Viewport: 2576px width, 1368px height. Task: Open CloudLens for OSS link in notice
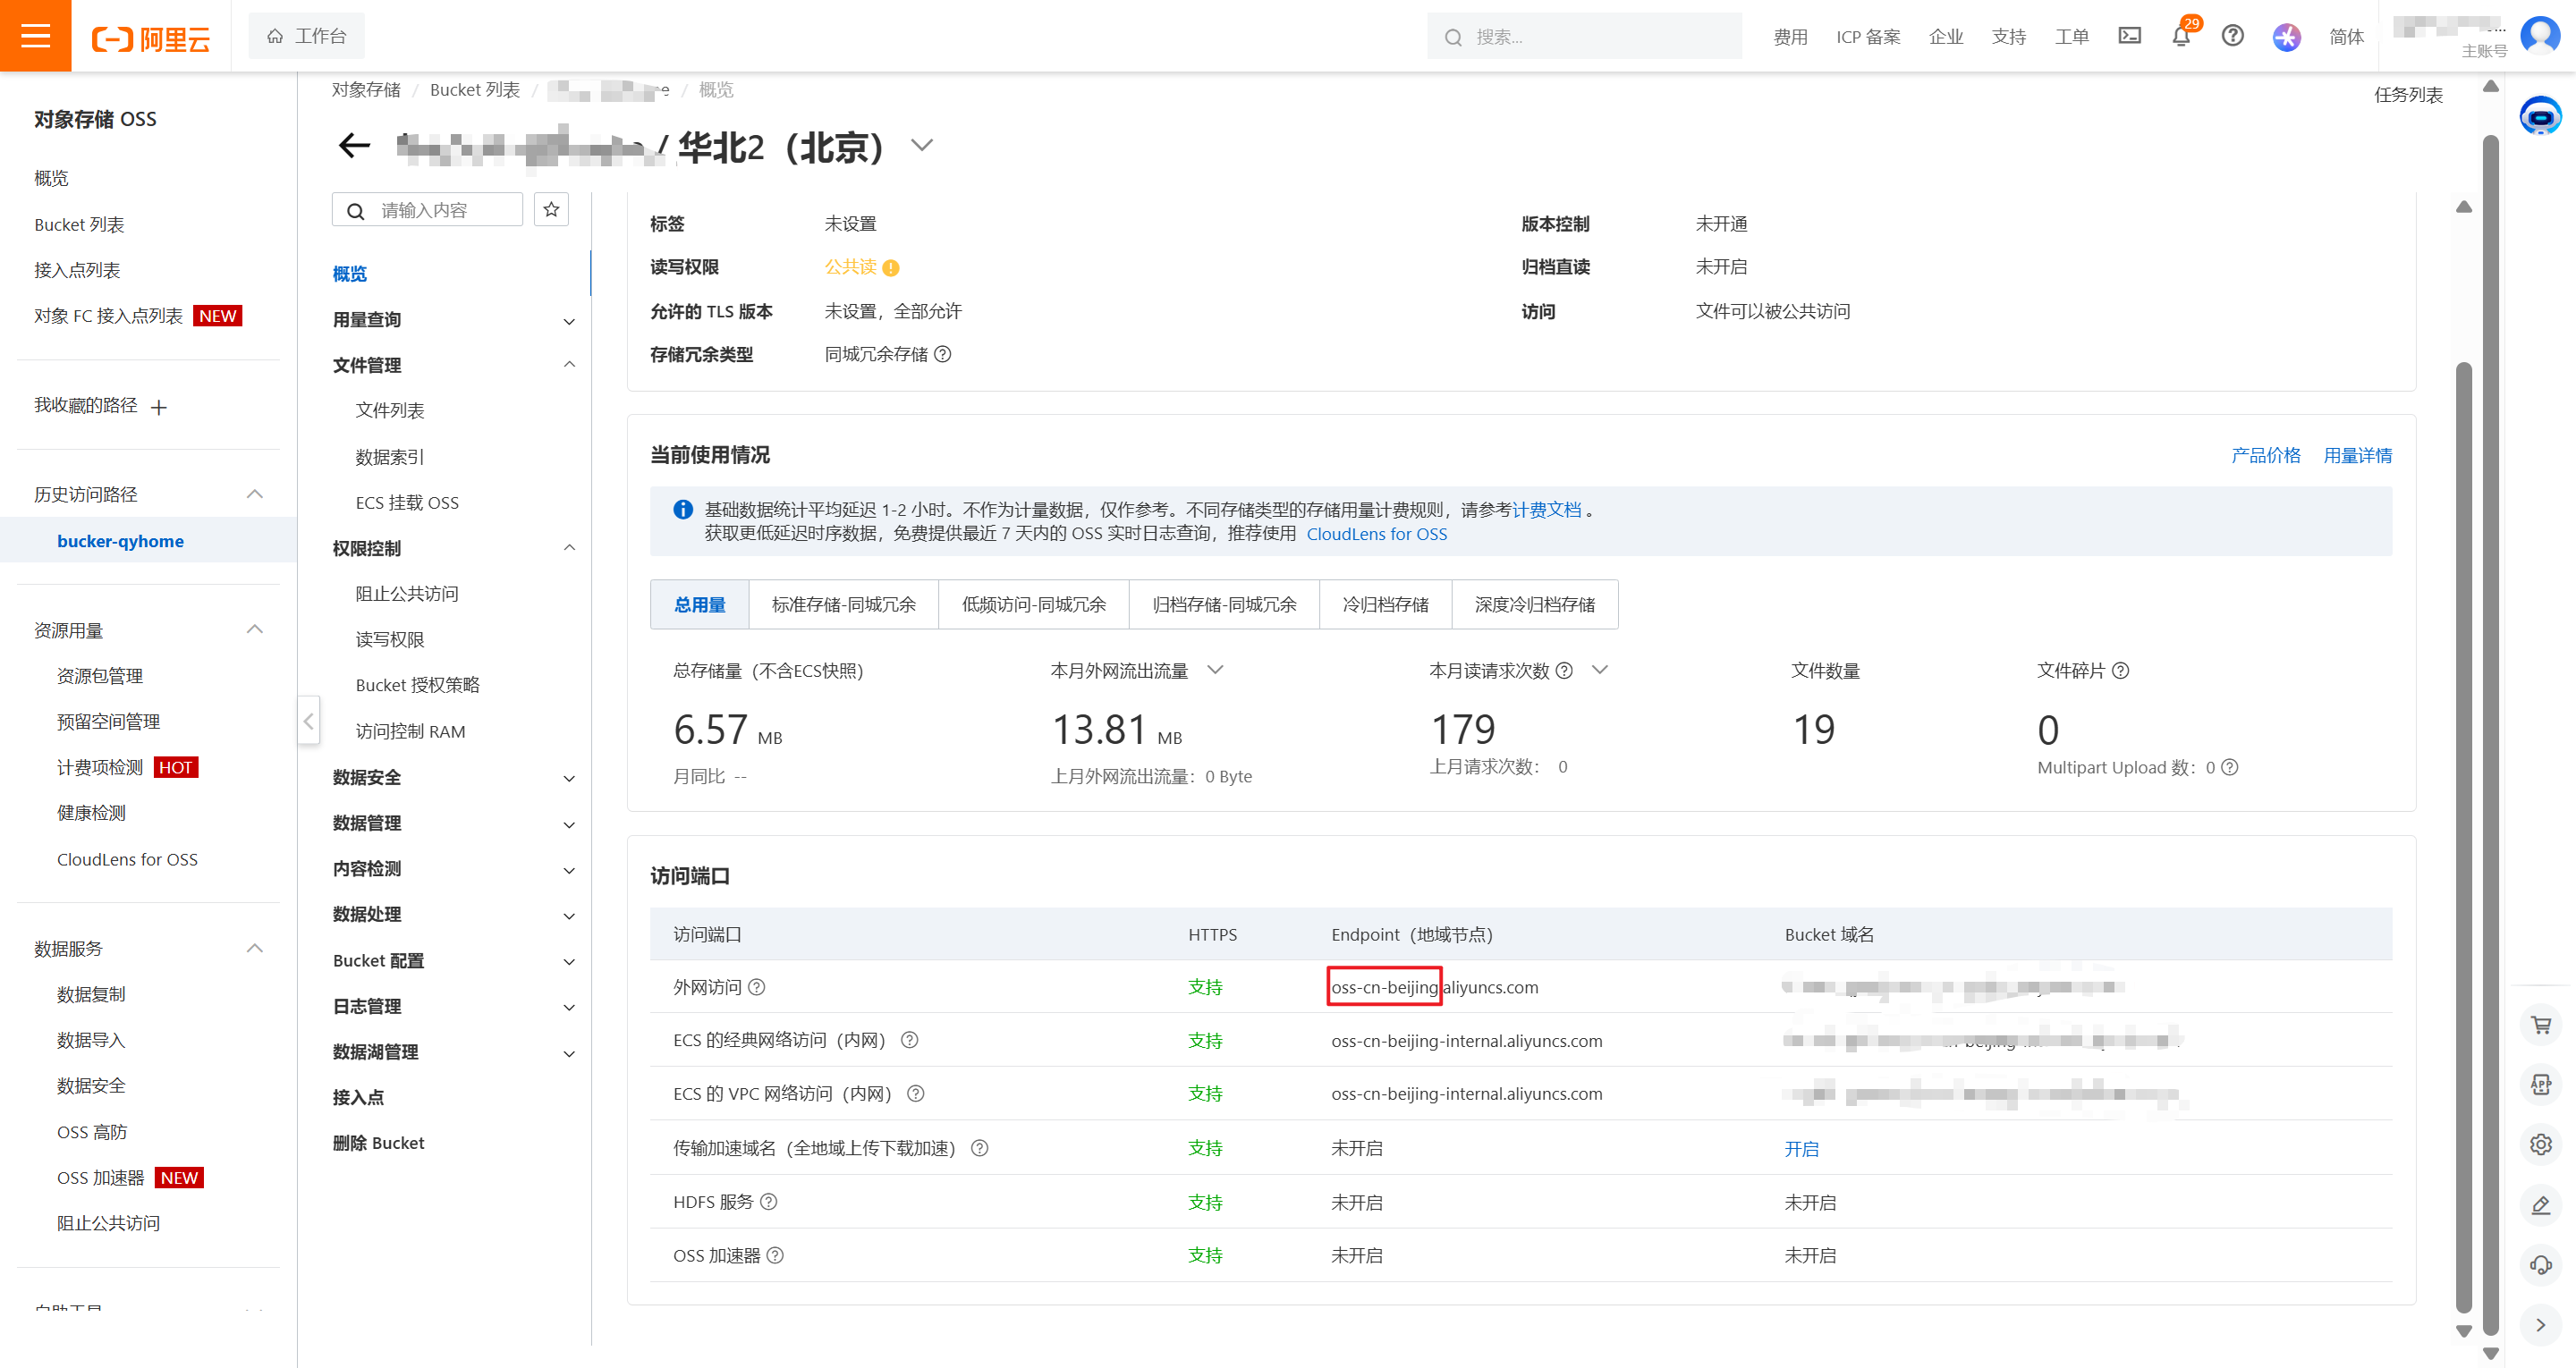(1376, 534)
